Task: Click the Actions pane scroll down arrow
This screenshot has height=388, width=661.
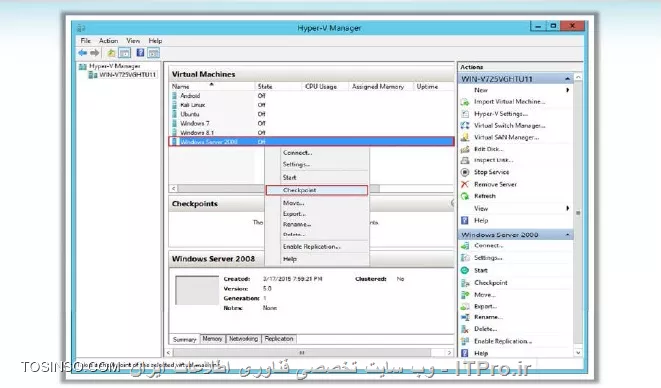Action: pyautogui.click(x=578, y=353)
